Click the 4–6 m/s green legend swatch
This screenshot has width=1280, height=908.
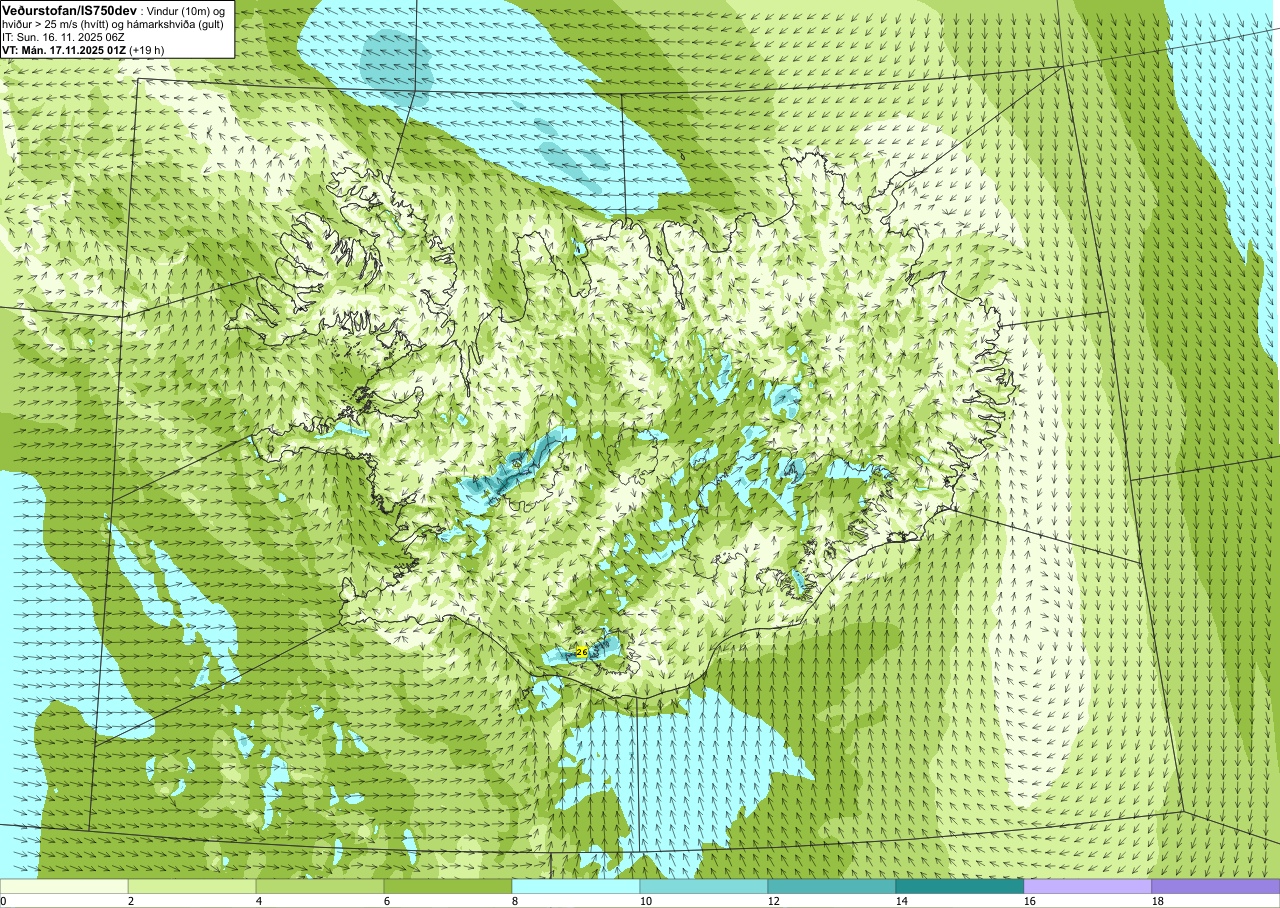coord(320,886)
